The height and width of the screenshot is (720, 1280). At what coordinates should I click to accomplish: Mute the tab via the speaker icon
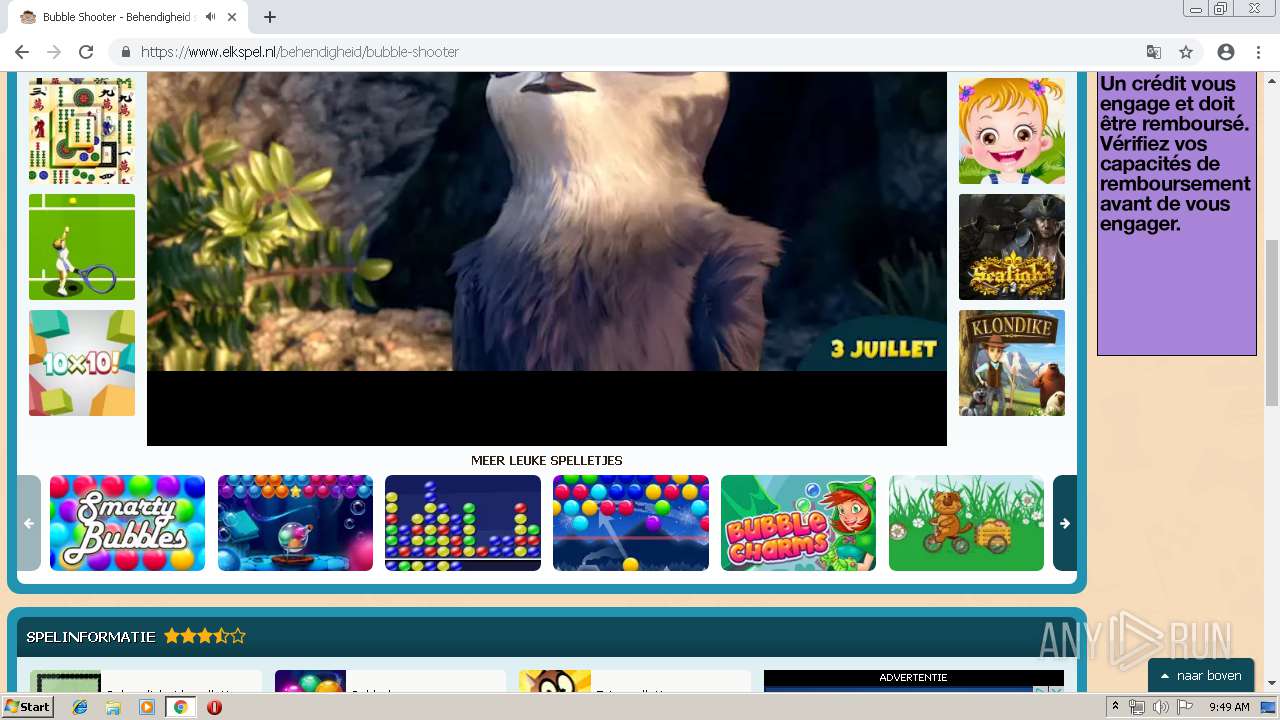coord(211,17)
